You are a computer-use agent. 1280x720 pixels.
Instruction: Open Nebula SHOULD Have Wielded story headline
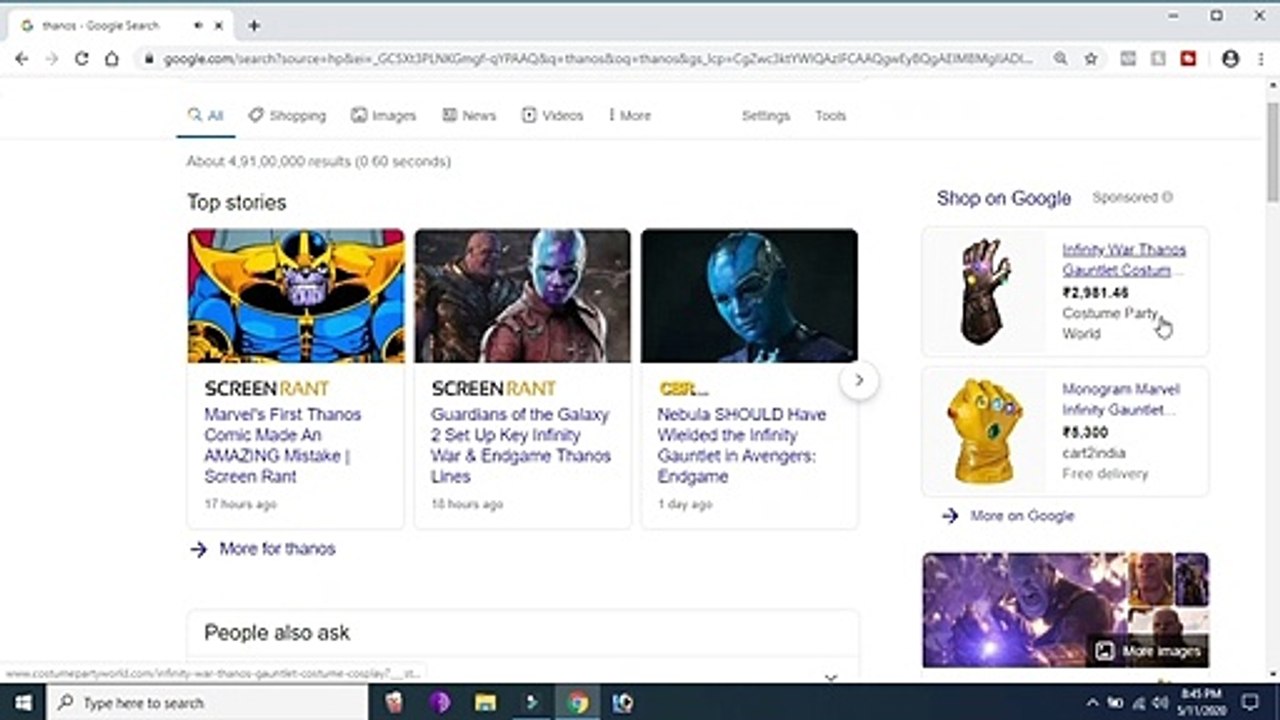pyautogui.click(x=742, y=445)
